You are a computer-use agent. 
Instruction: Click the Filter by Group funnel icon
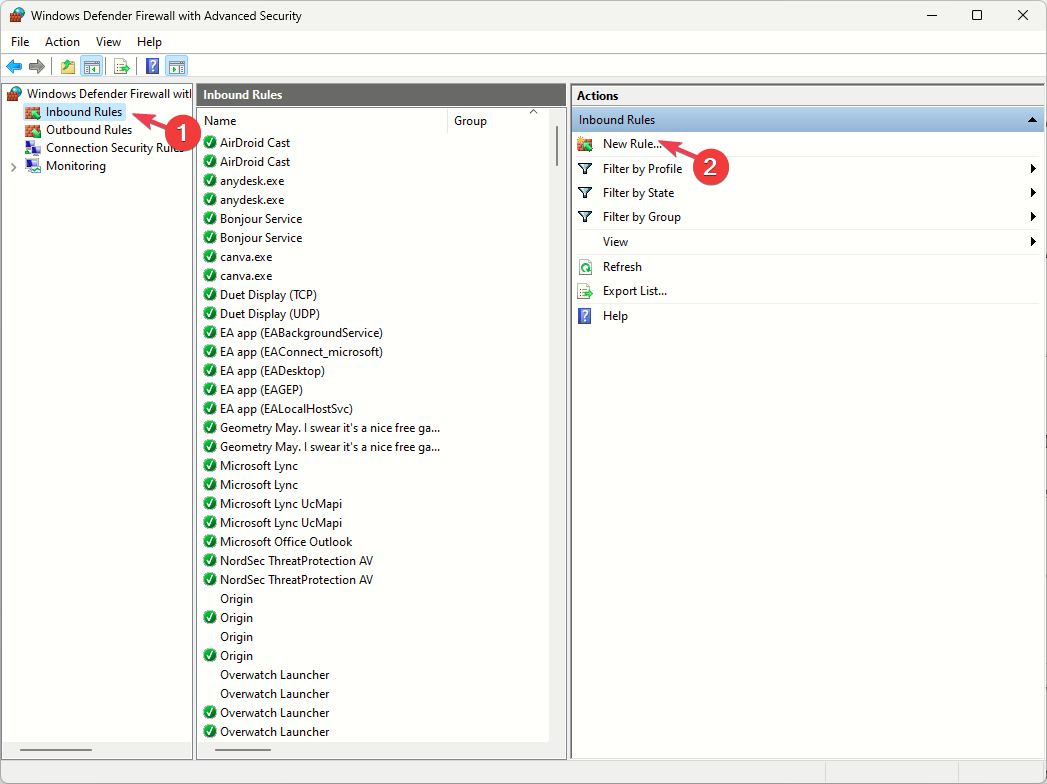click(x=585, y=216)
